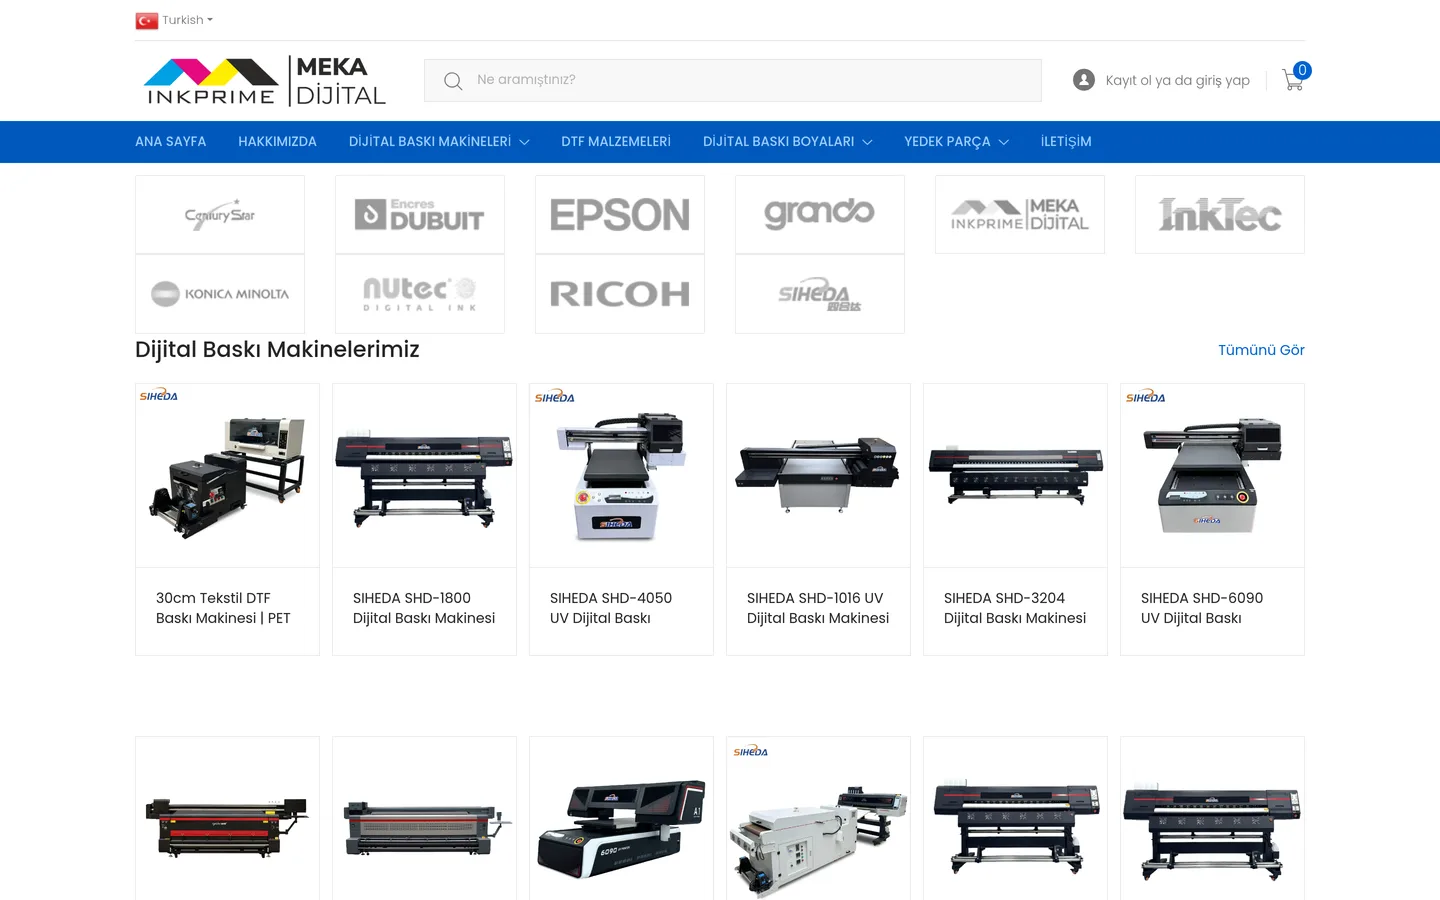This screenshot has width=1440, height=900.
Task: Open the shopping cart icon
Action: tap(1293, 80)
